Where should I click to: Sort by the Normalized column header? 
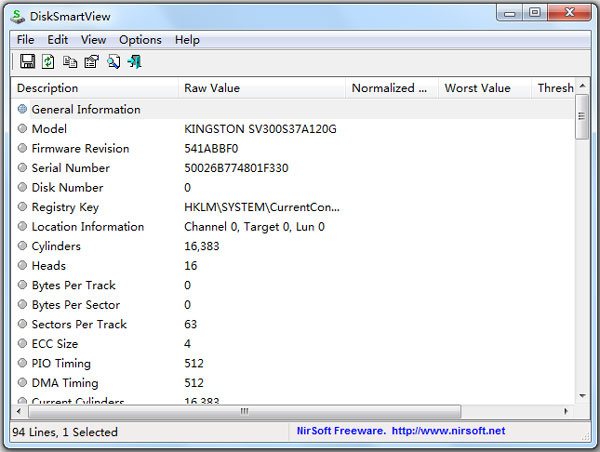[x=392, y=88]
